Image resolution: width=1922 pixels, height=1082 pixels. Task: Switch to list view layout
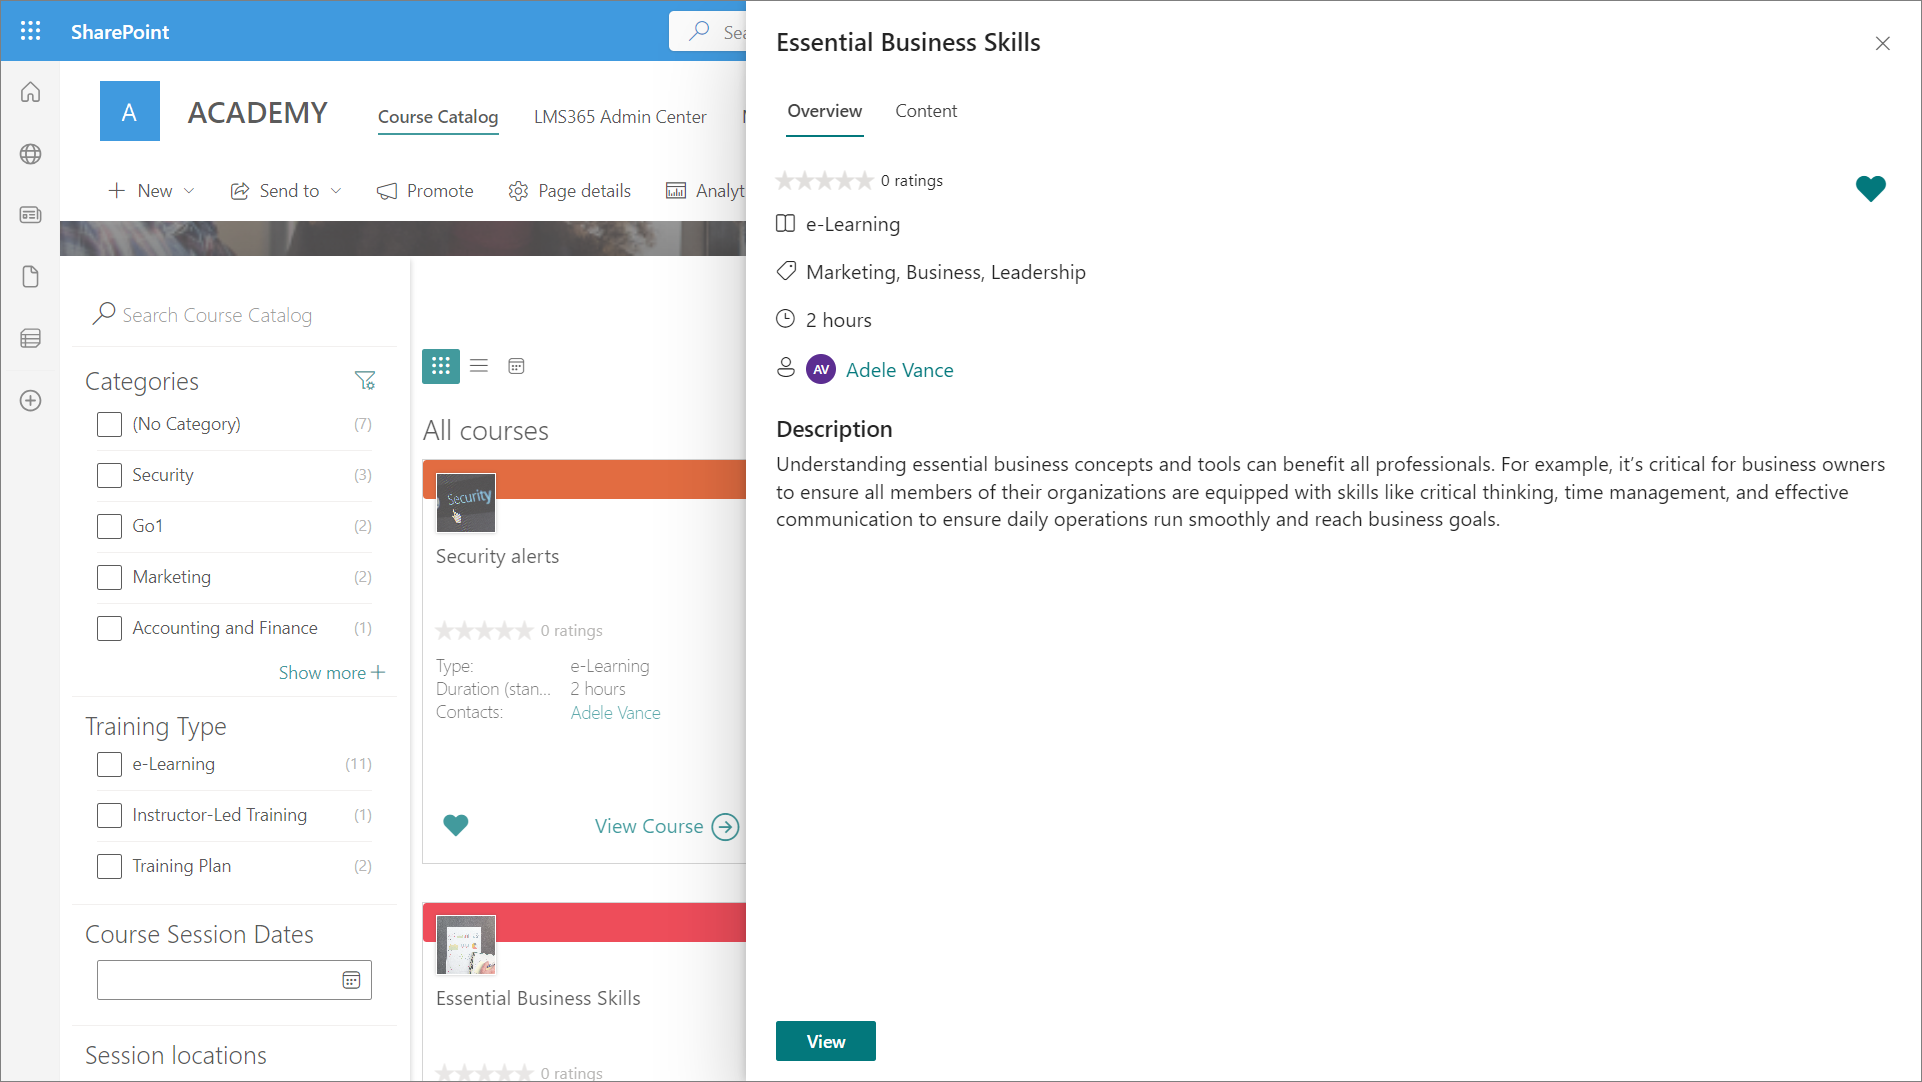click(479, 366)
